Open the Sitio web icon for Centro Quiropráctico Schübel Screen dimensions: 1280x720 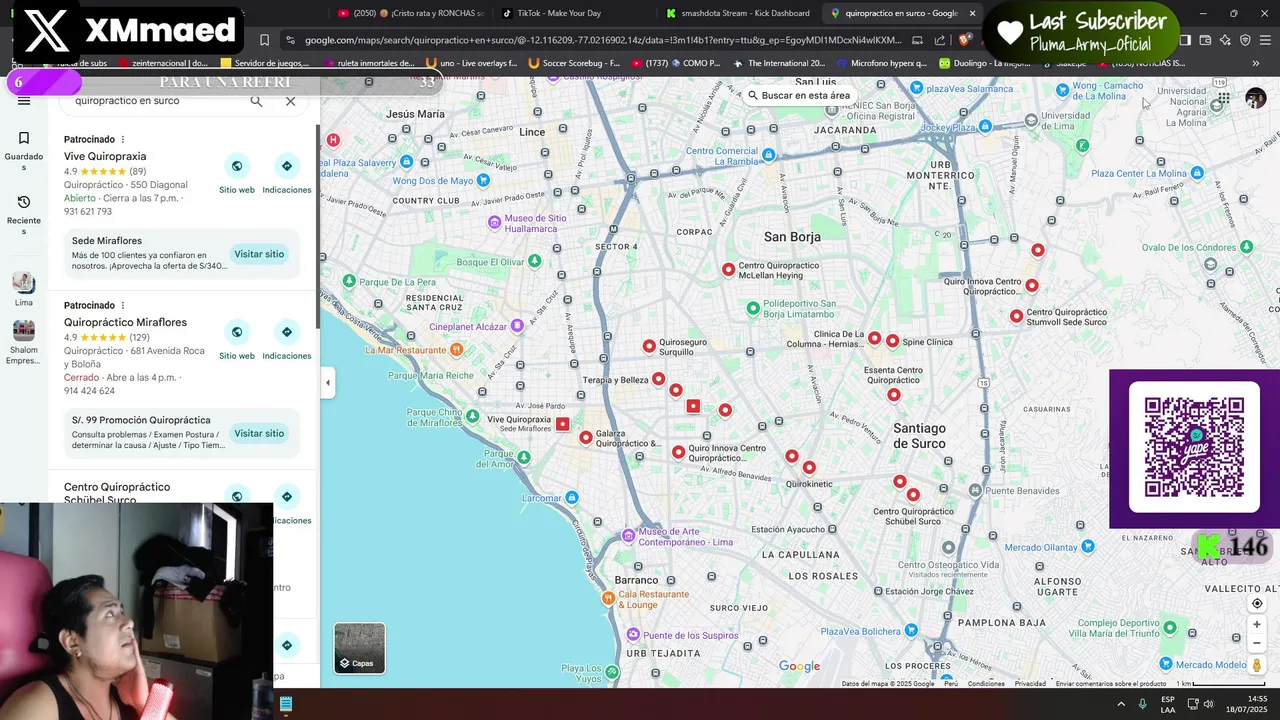[237, 496]
